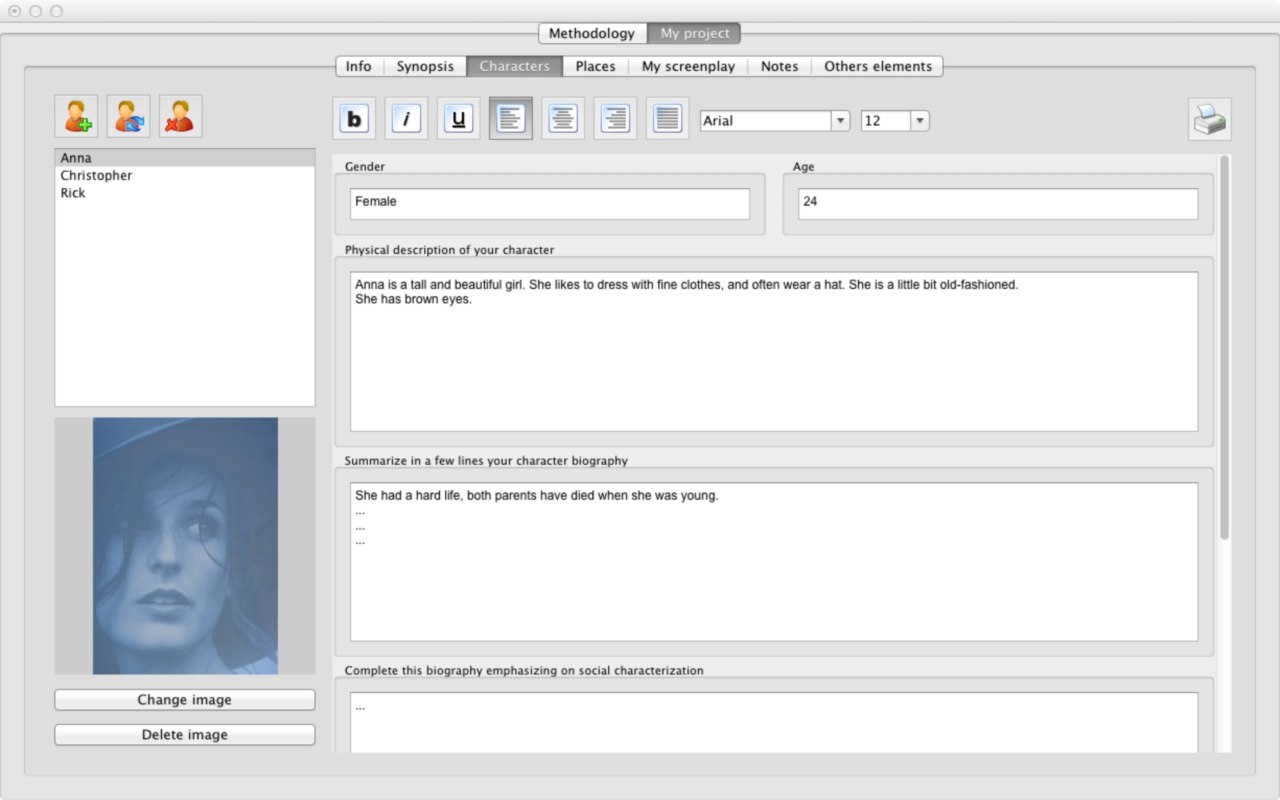Select the My project tab

click(x=694, y=34)
